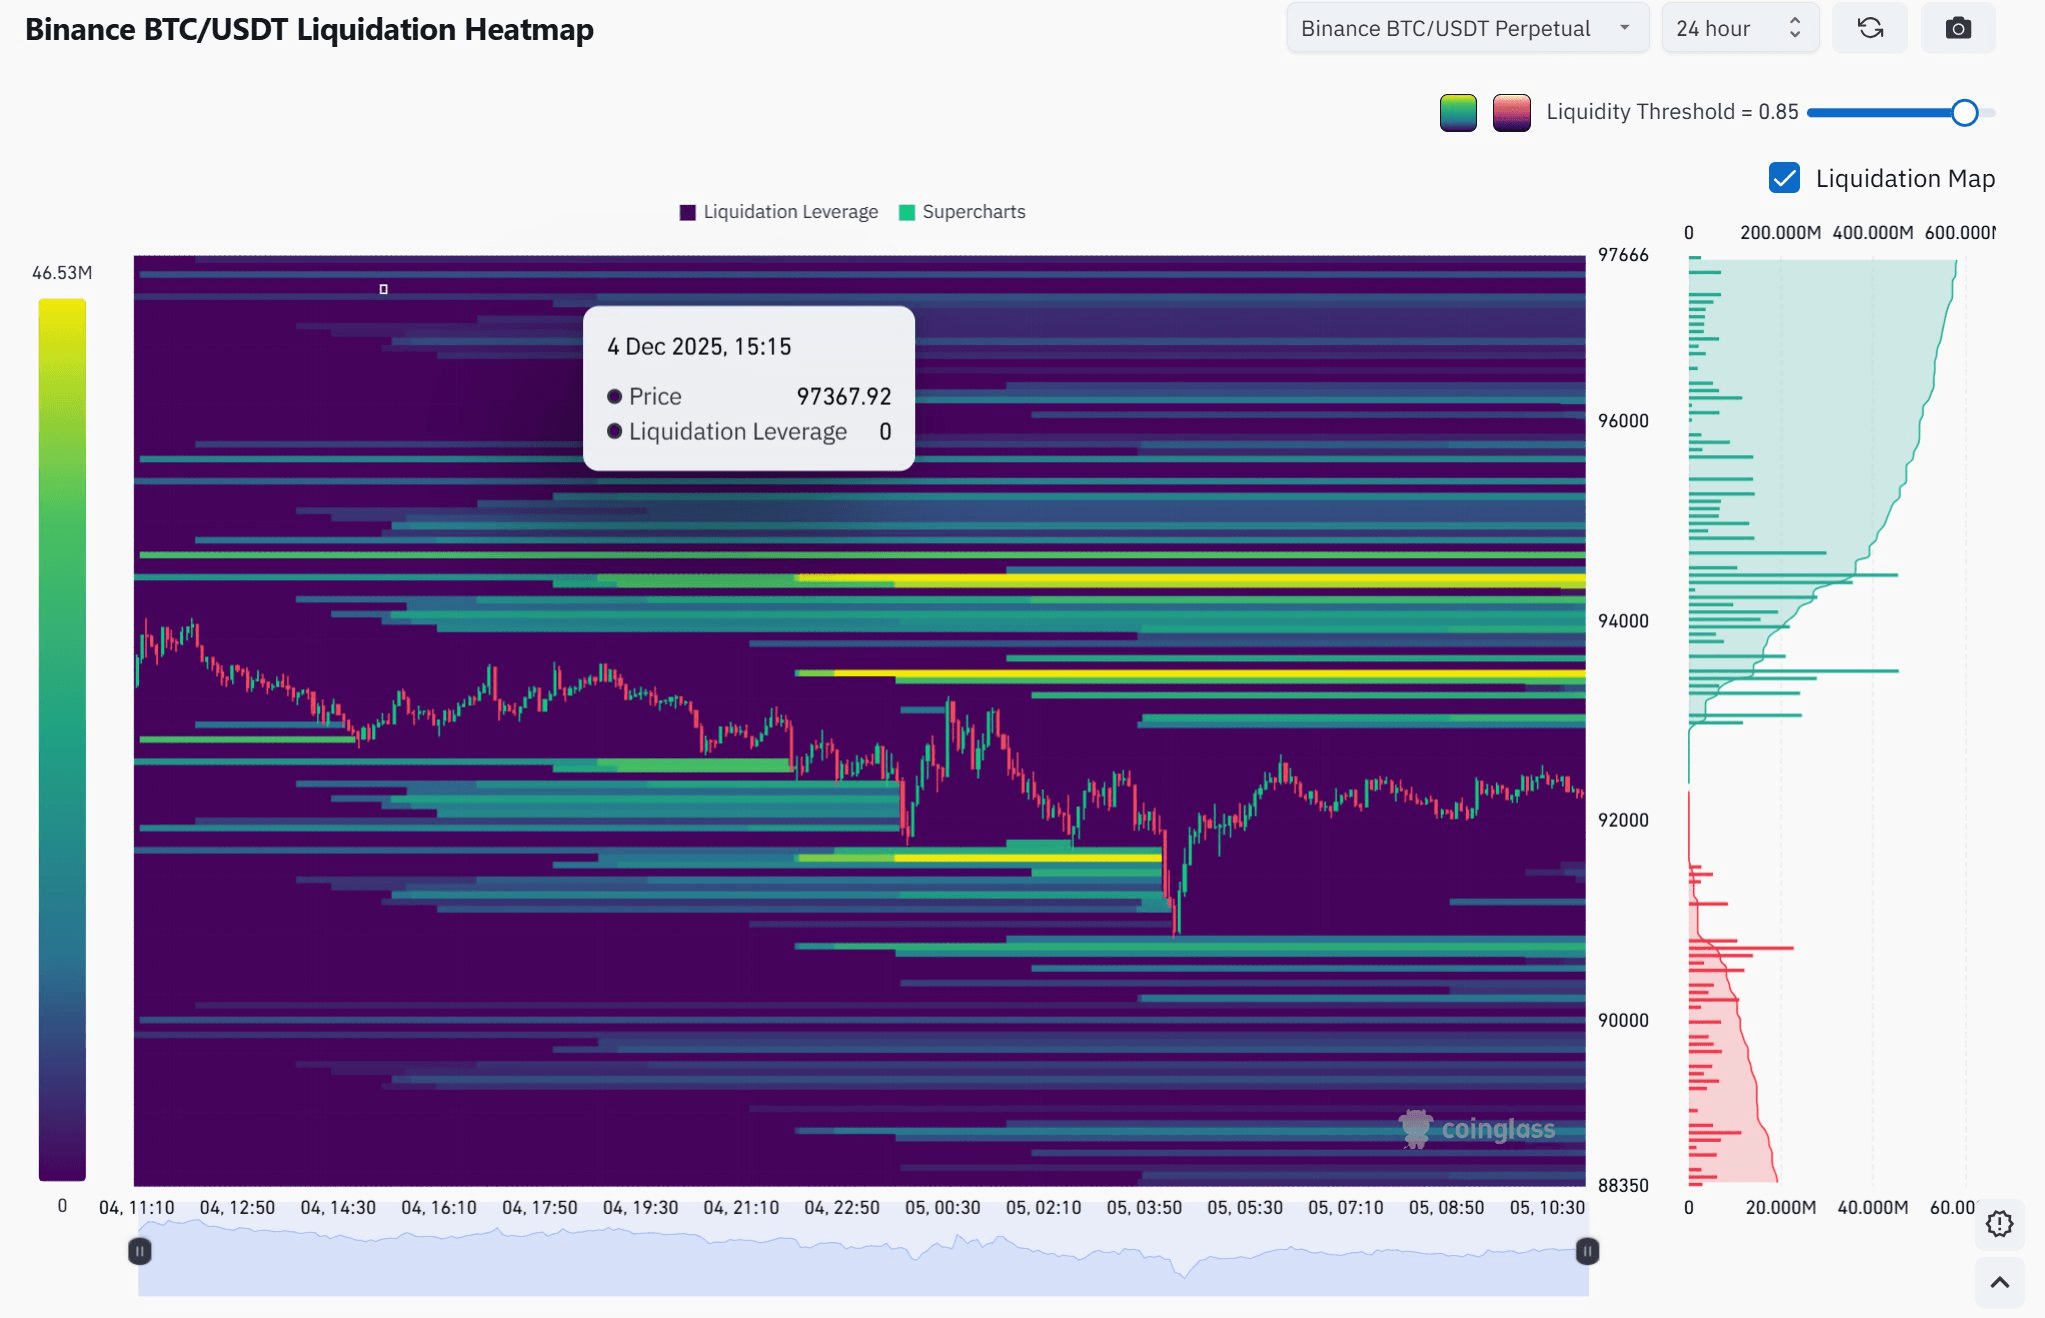This screenshot has height=1318, width=2045.
Task: Click the Binance BTC/USDT Liquidation Heatmap title
Action: pos(309,30)
